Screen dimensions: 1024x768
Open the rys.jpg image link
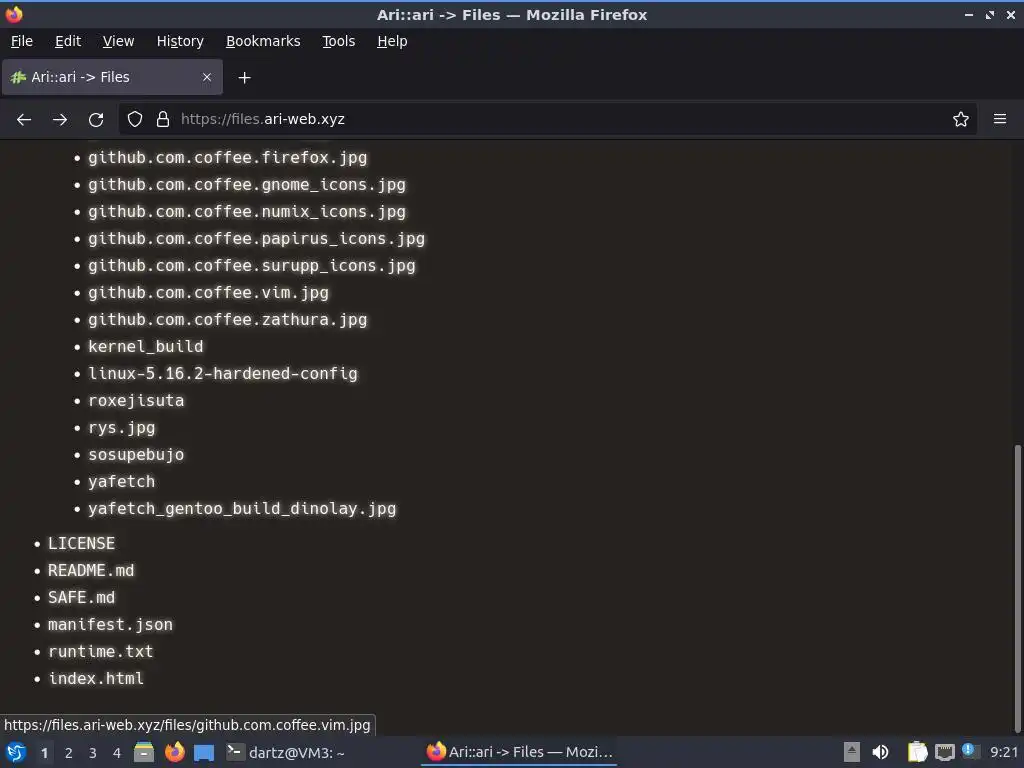coord(122,428)
